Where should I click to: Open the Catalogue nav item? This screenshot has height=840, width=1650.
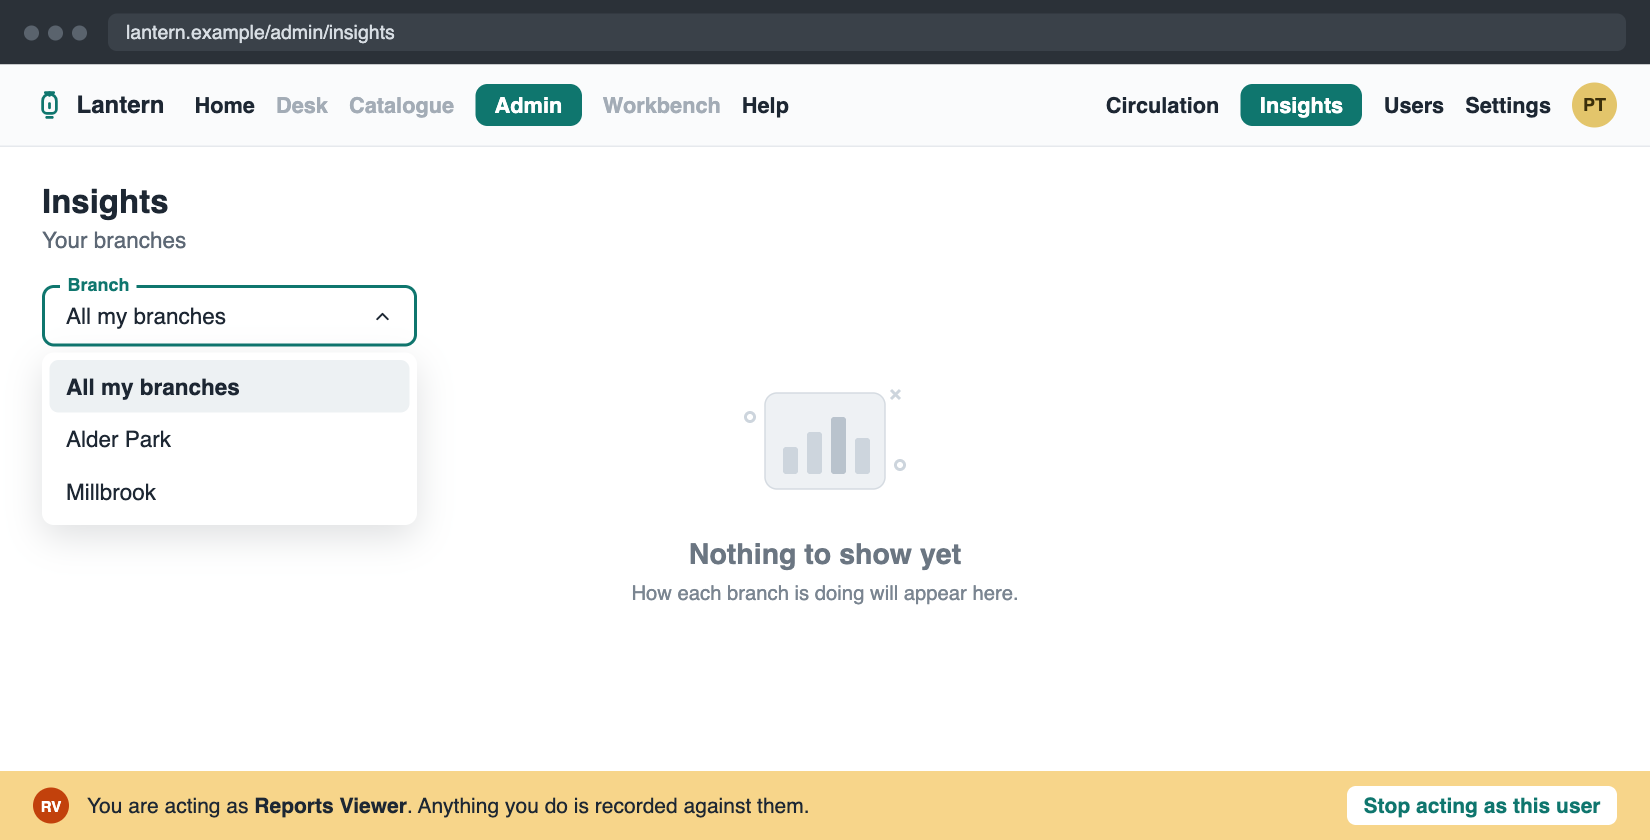point(401,105)
